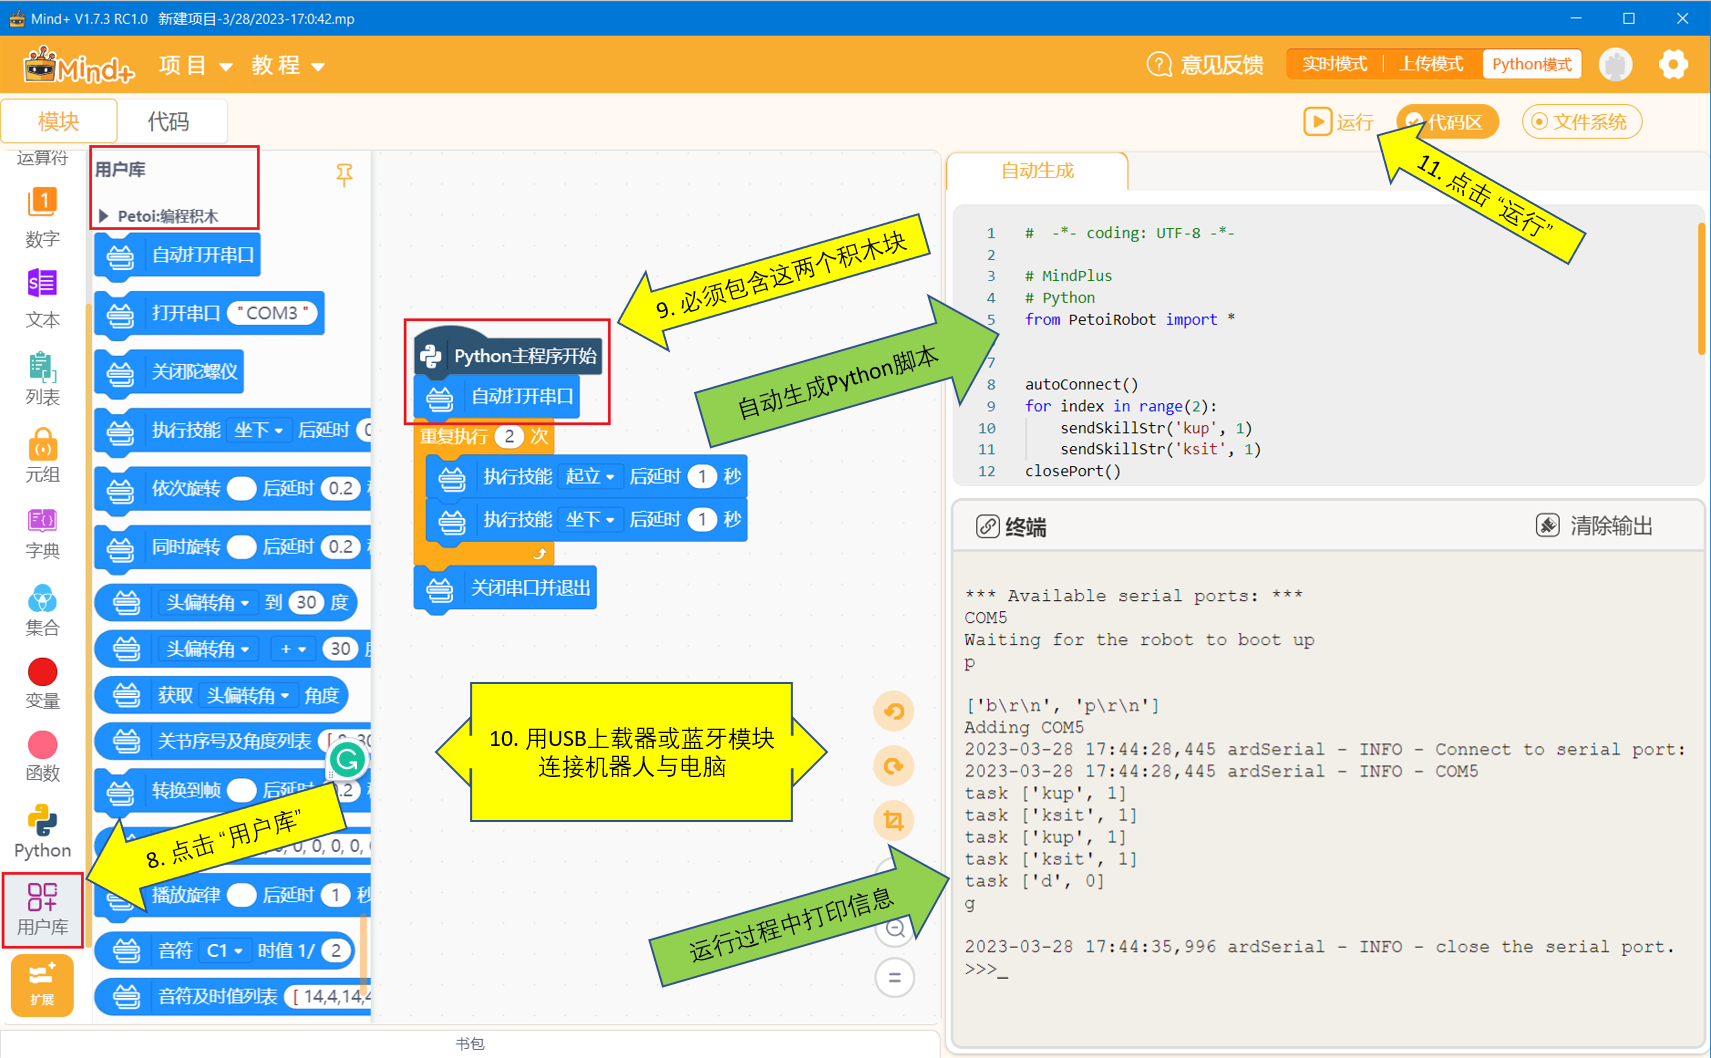The height and width of the screenshot is (1058, 1711).
Task: Clear terminal output with 清除输出
Action: click(x=1595, y=526)
